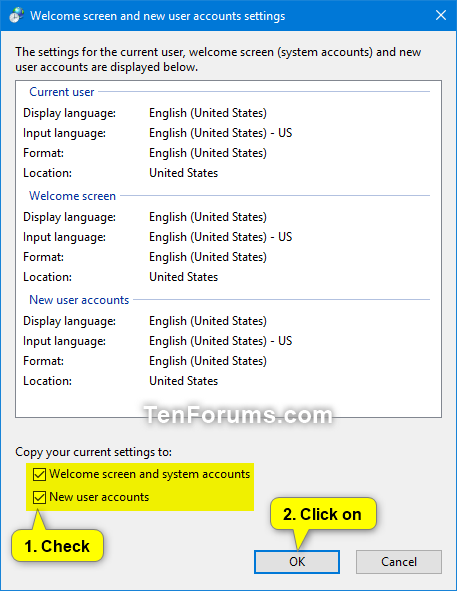The height and width of the screenshot is (591, 457).
Task: Close the Welcome screen settings dialog
Action: pyautogui.click(x=441, y=15)
